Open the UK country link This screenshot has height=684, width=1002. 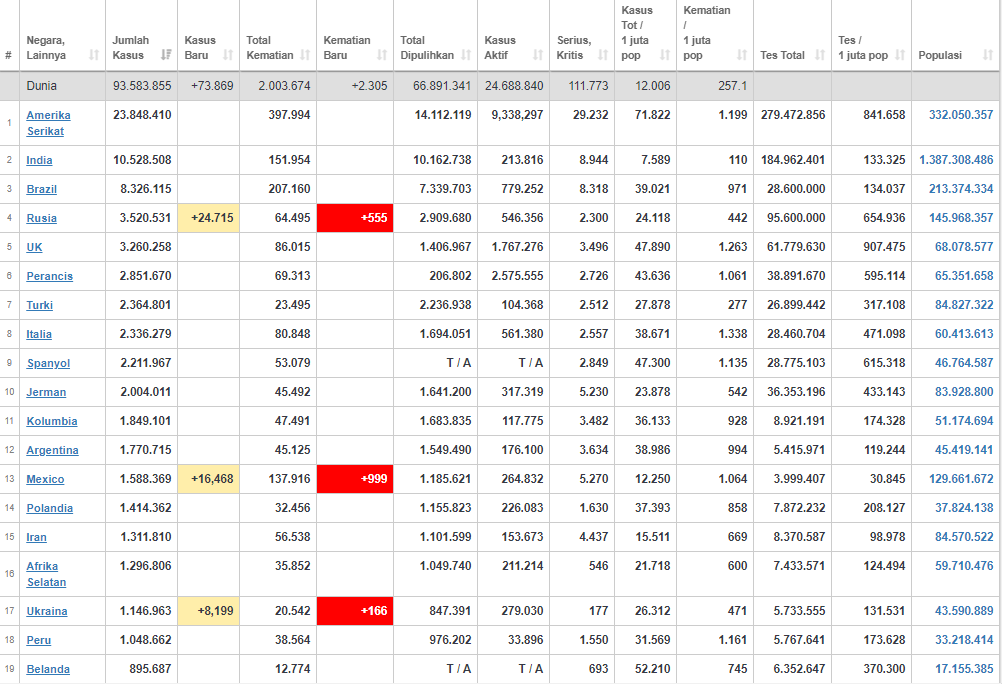(x=35, y=247)
